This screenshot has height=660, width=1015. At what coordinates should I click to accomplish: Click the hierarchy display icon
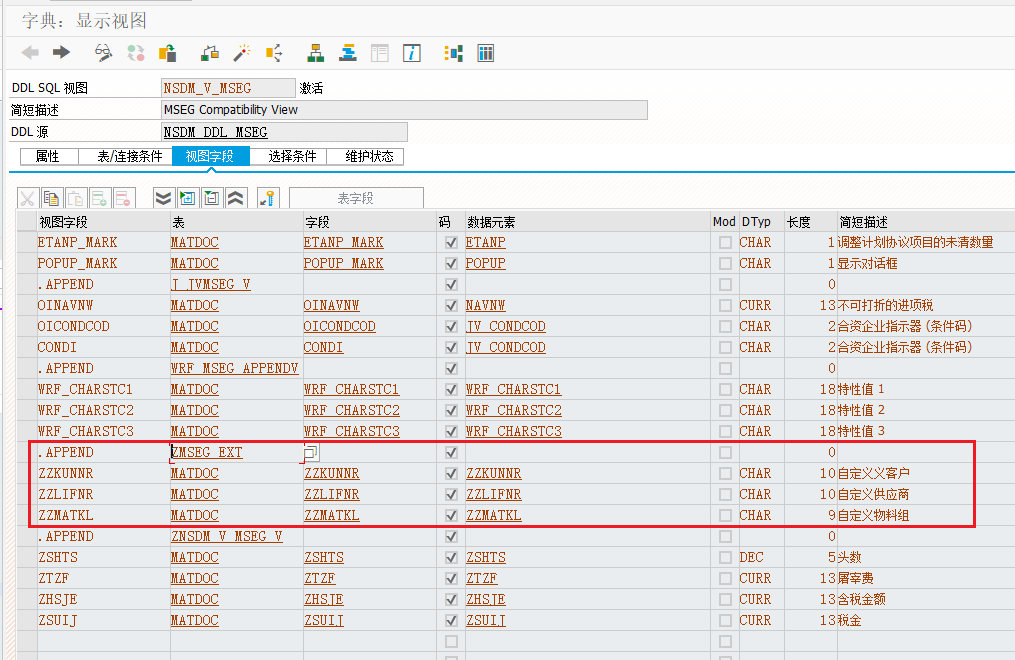point(315,54)
